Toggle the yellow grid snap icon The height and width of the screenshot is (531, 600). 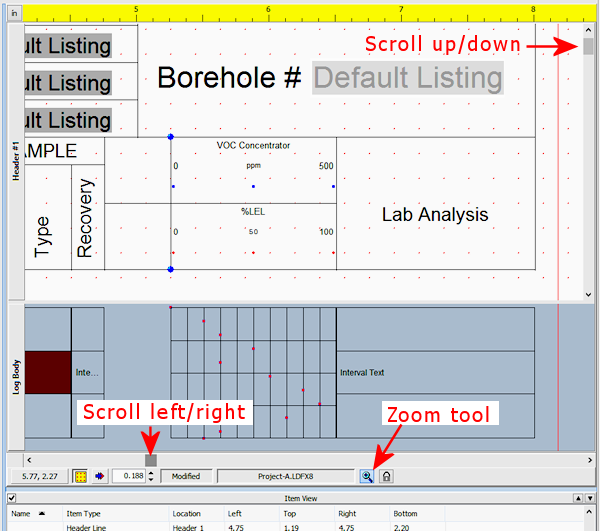click(79, 477)
